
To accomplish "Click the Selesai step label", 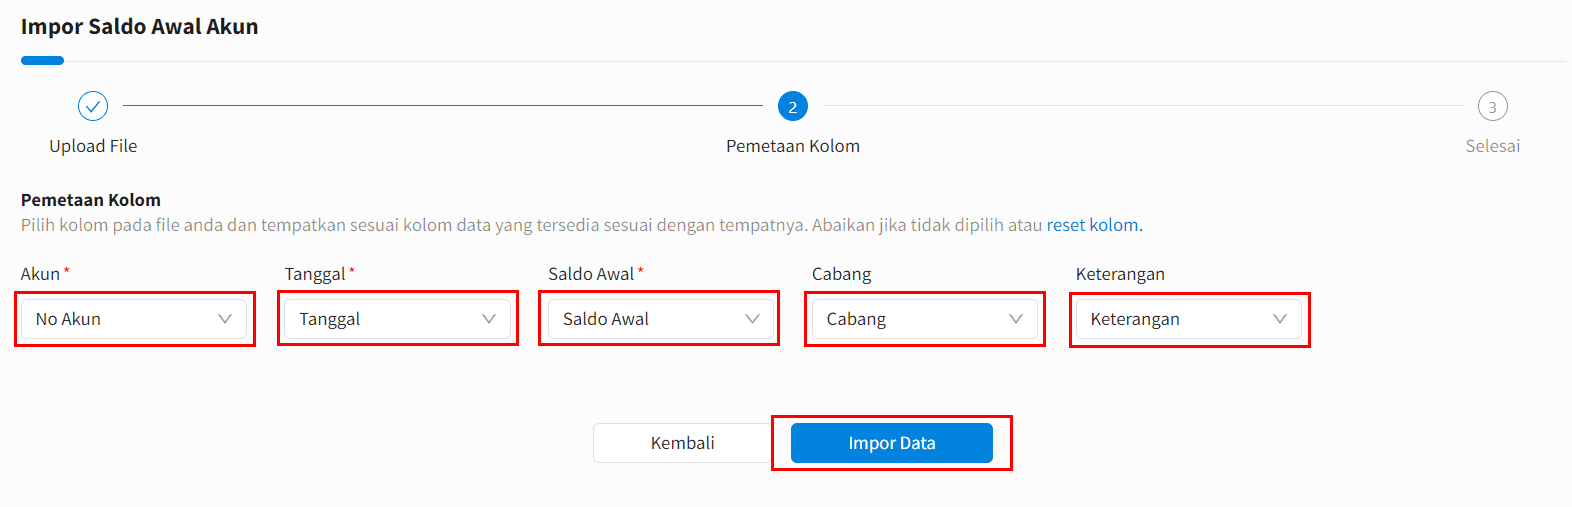I will click(x=1493, y=146).
